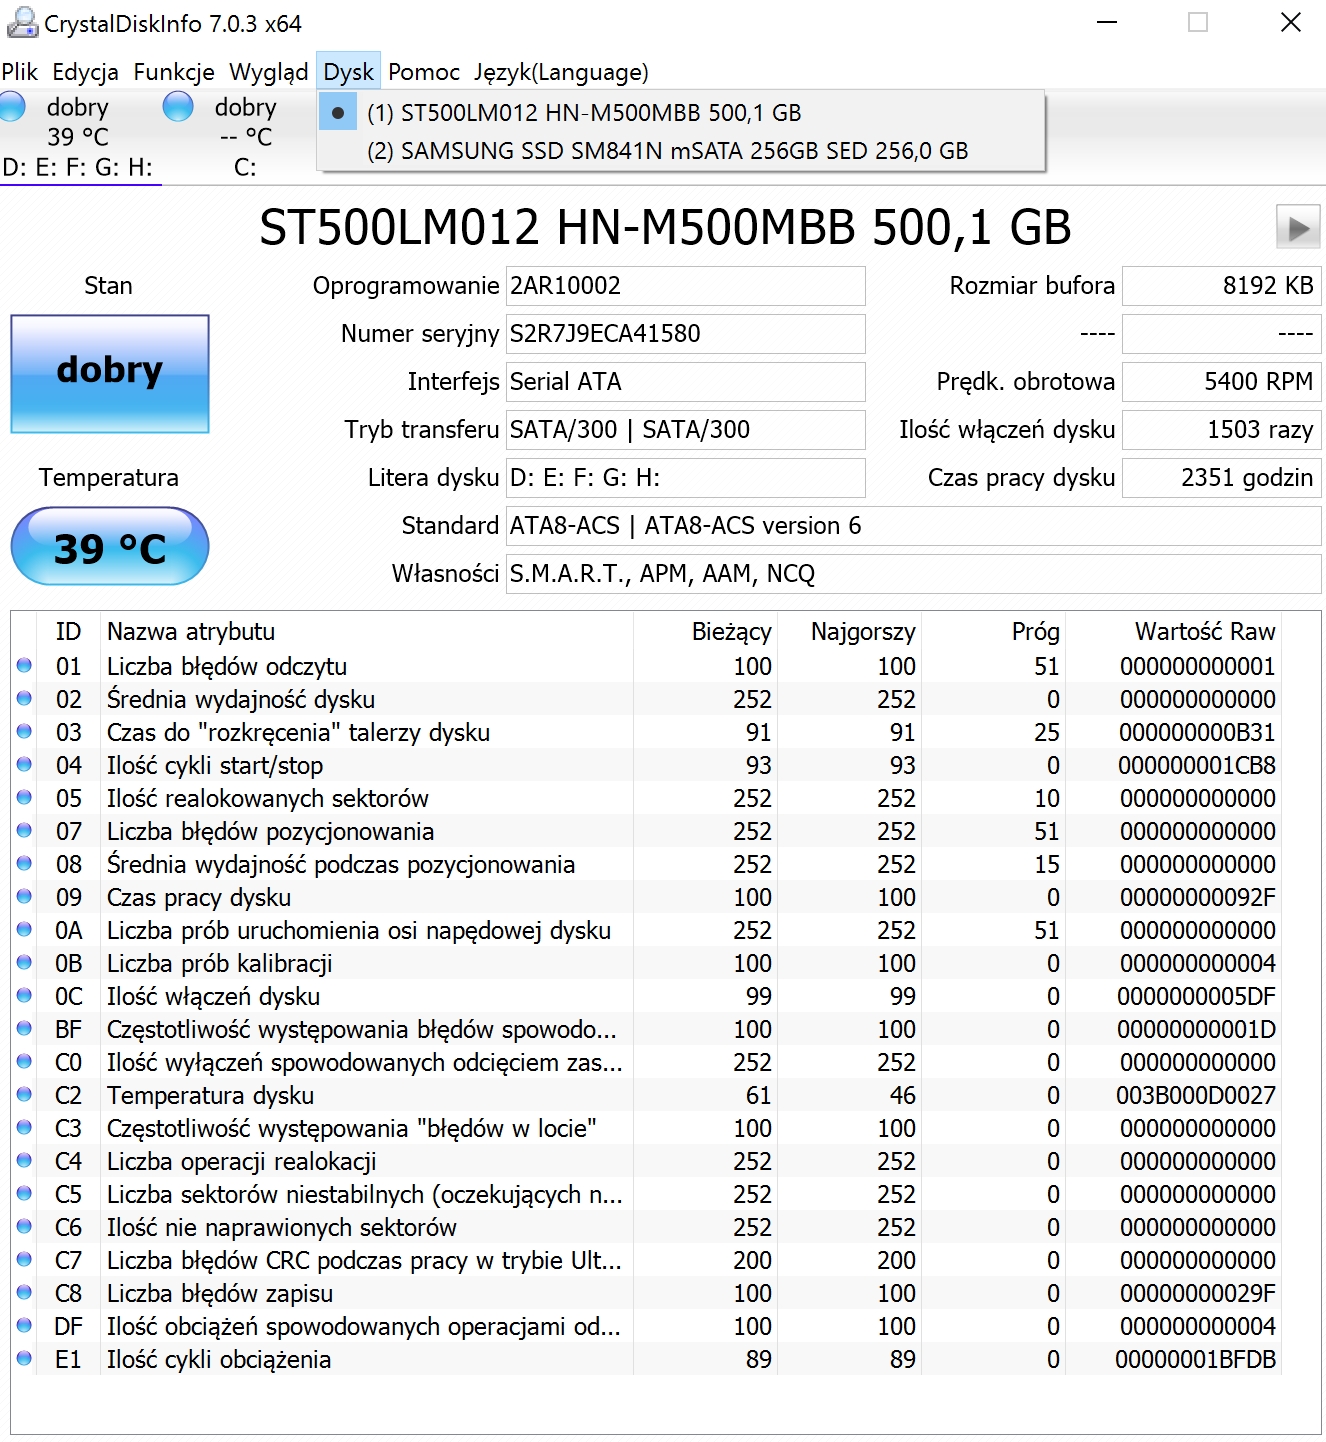Viewport: 1326px width, 1442px height.
Task: Click the status dot for attribute 02
Action: 24,698
